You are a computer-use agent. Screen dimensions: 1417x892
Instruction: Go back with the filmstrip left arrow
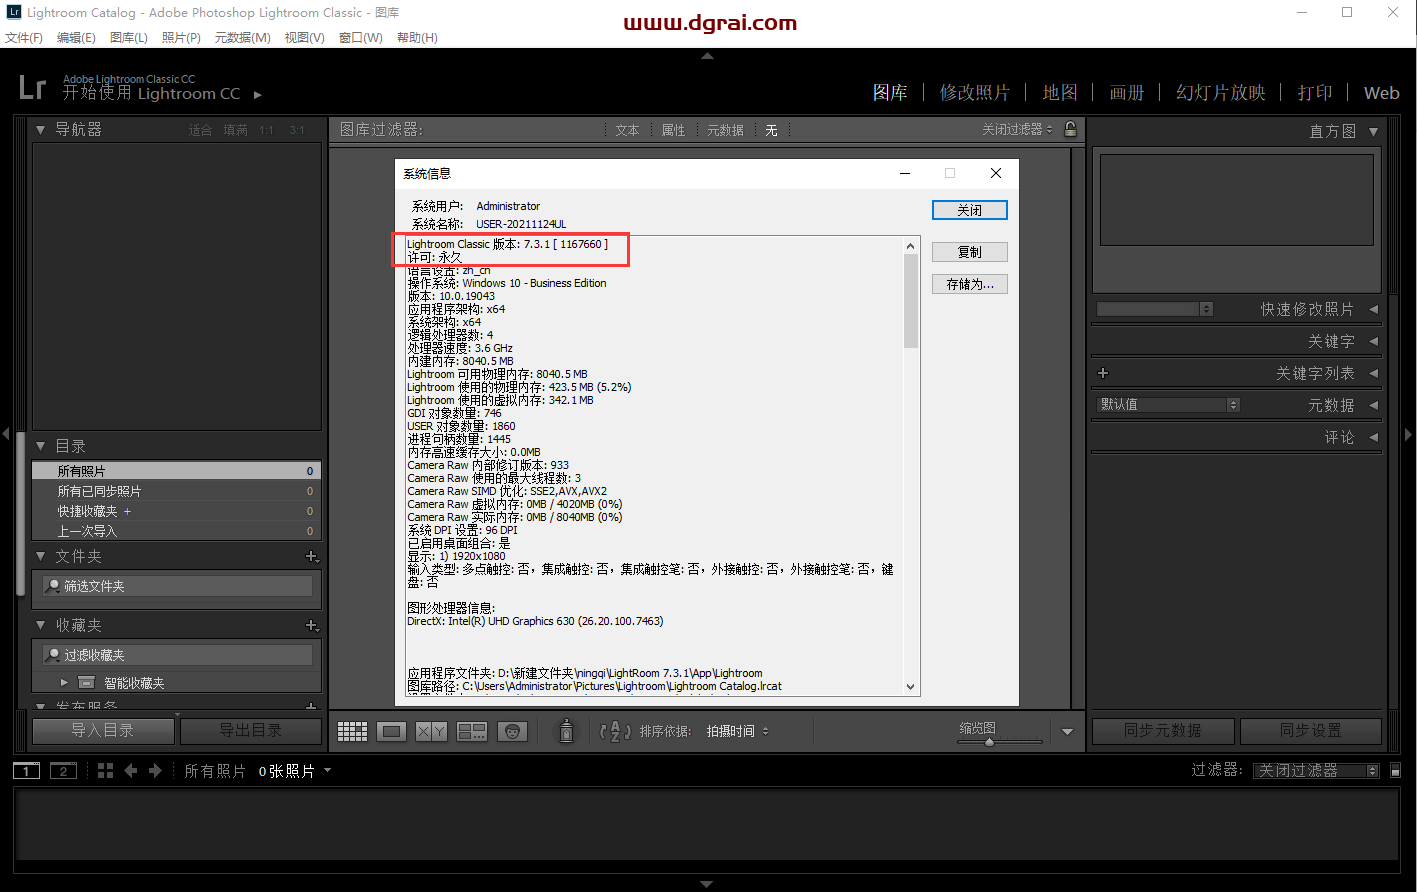click(x=130, y=771)
